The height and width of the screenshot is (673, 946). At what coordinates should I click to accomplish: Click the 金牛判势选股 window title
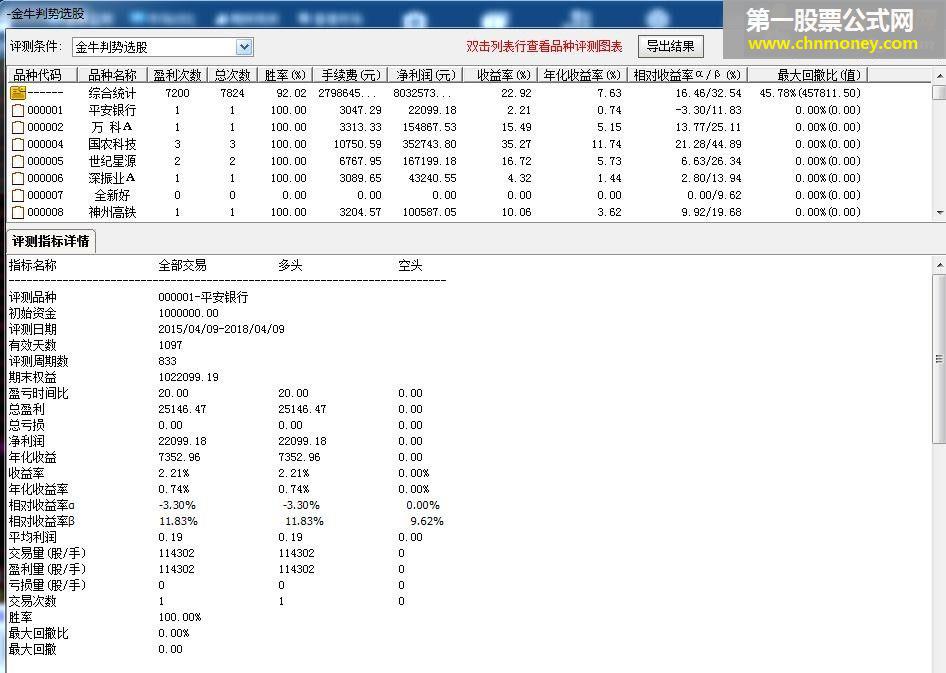[47, 13]
